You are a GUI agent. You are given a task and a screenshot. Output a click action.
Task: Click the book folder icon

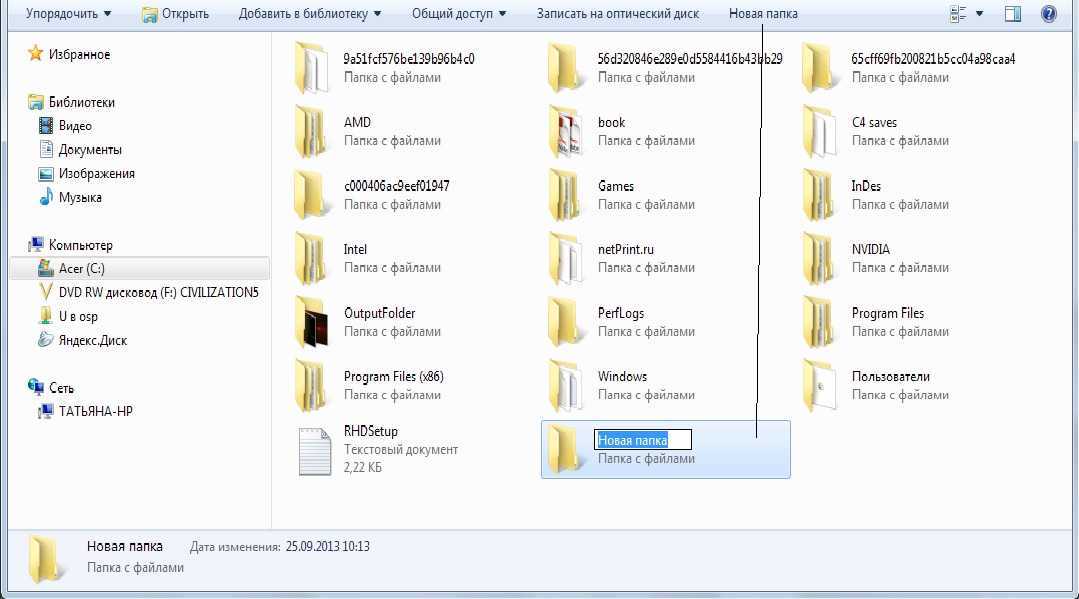pos(568,132)
